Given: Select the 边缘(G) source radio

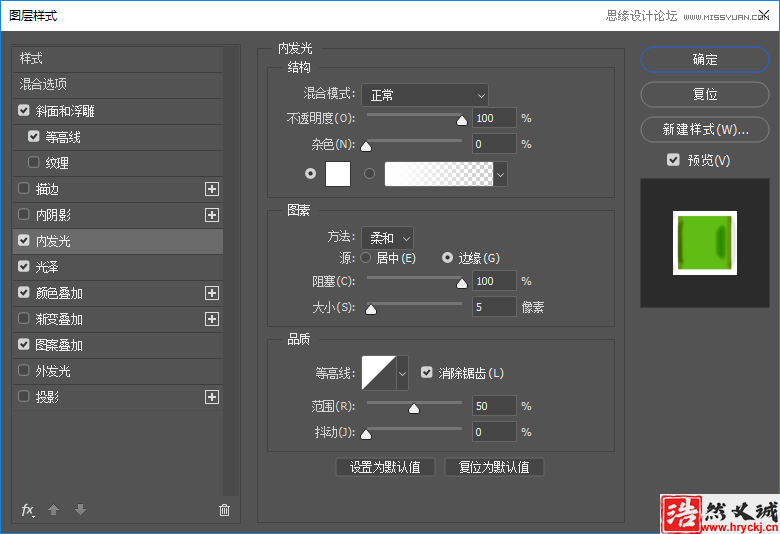Looking at the screenshot, I should [448, 258].
